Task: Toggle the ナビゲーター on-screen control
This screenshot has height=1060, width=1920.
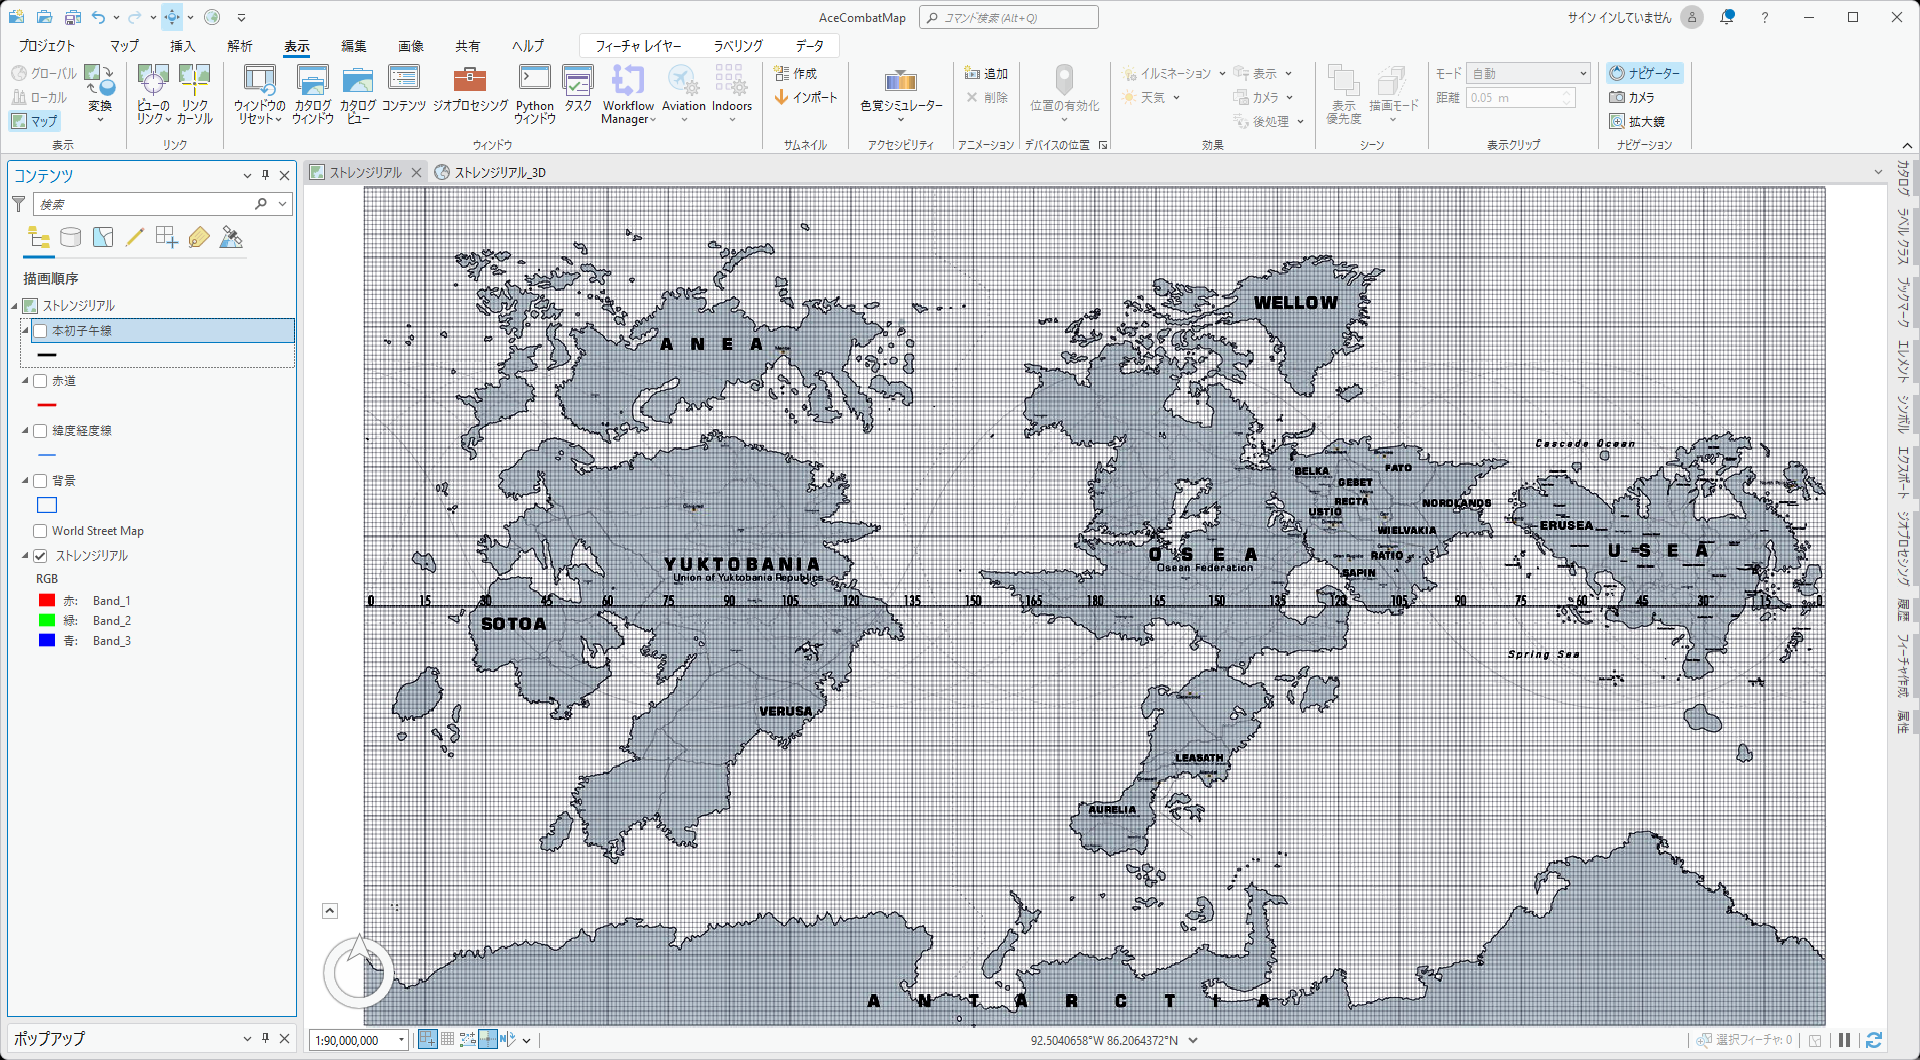Action: 1644,73
